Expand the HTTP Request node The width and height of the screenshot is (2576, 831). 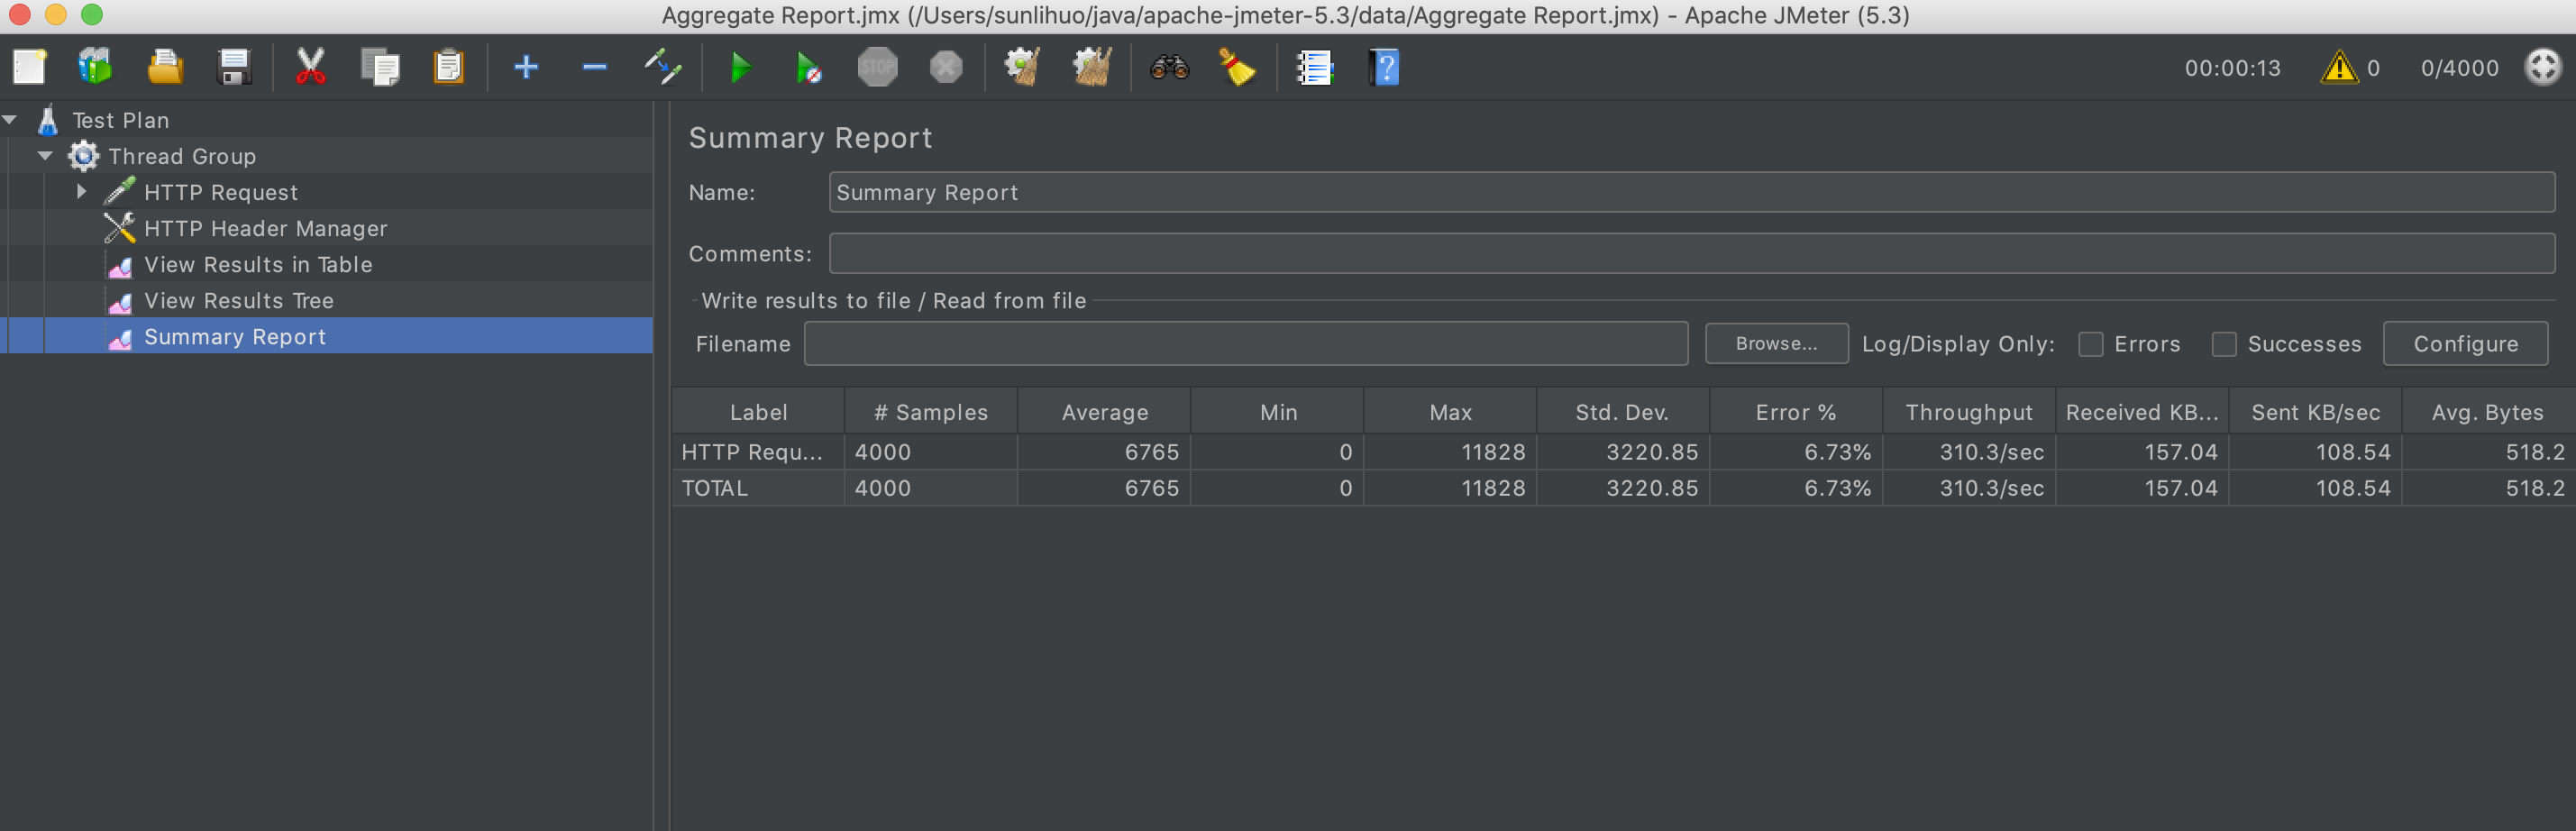click(81, 192)
